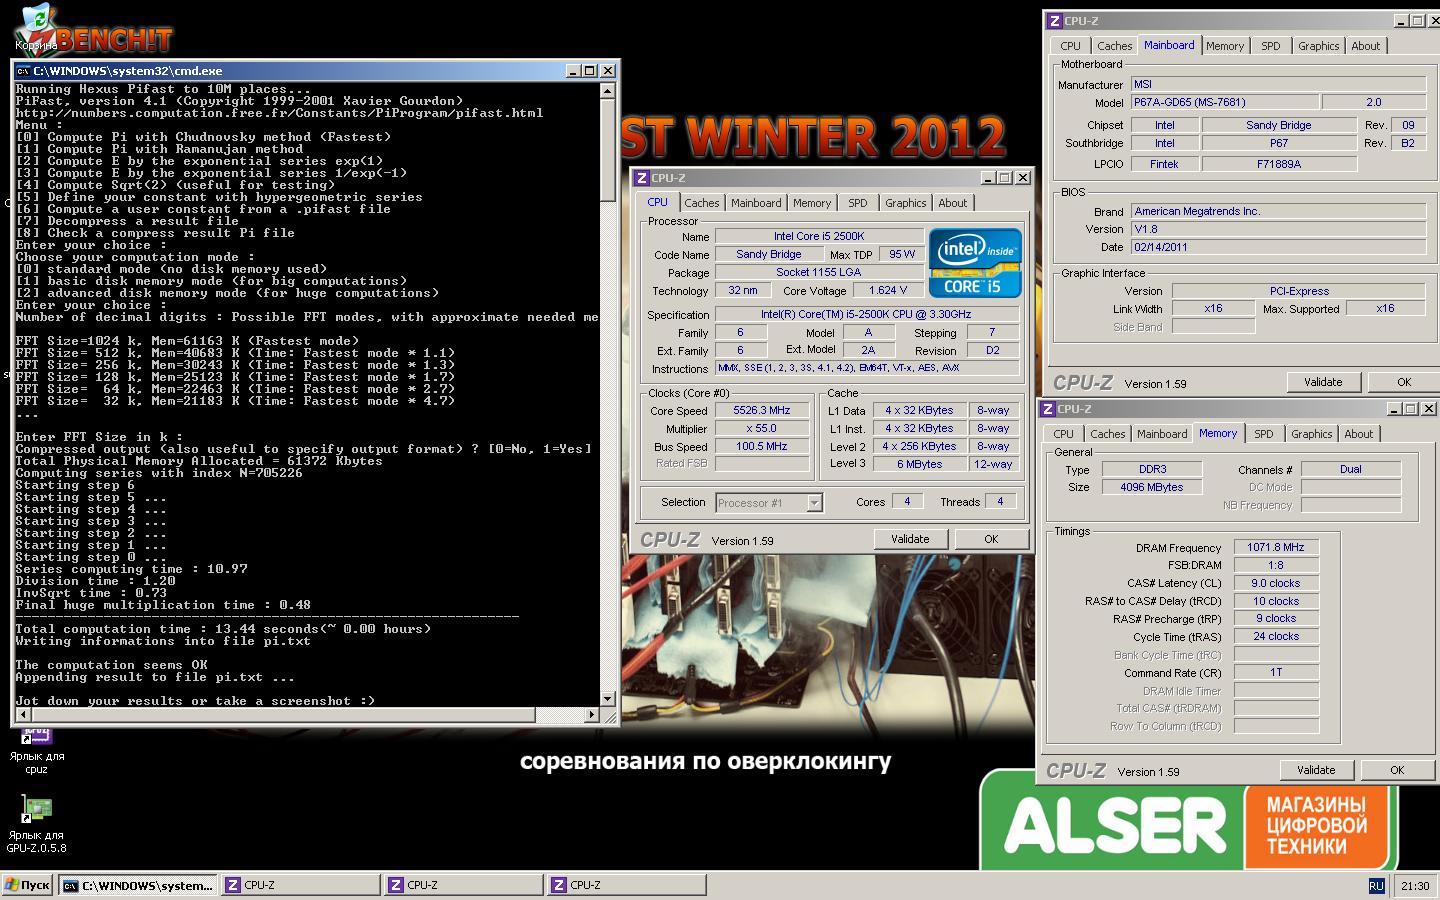Screen dimensions: 1440x900
Task: Click the Z icon in Mainboard window title
Action: [1054, 21]
